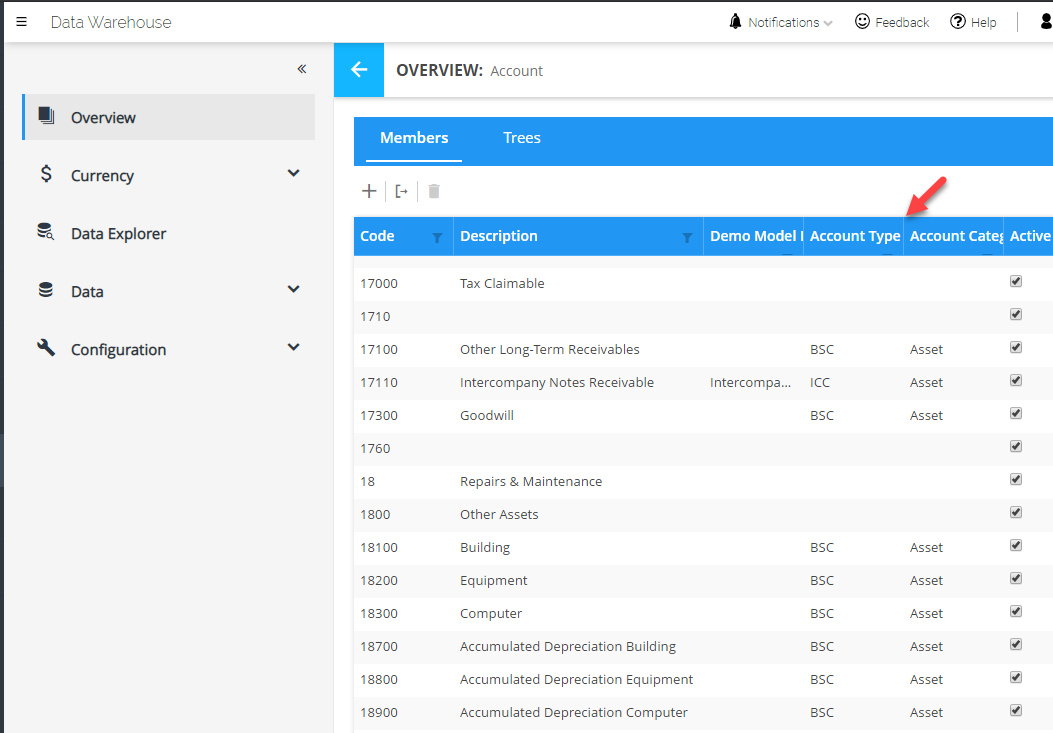Click the export members icon
The width and height of the screenshot is (1053, 733).
click(401, 191)
